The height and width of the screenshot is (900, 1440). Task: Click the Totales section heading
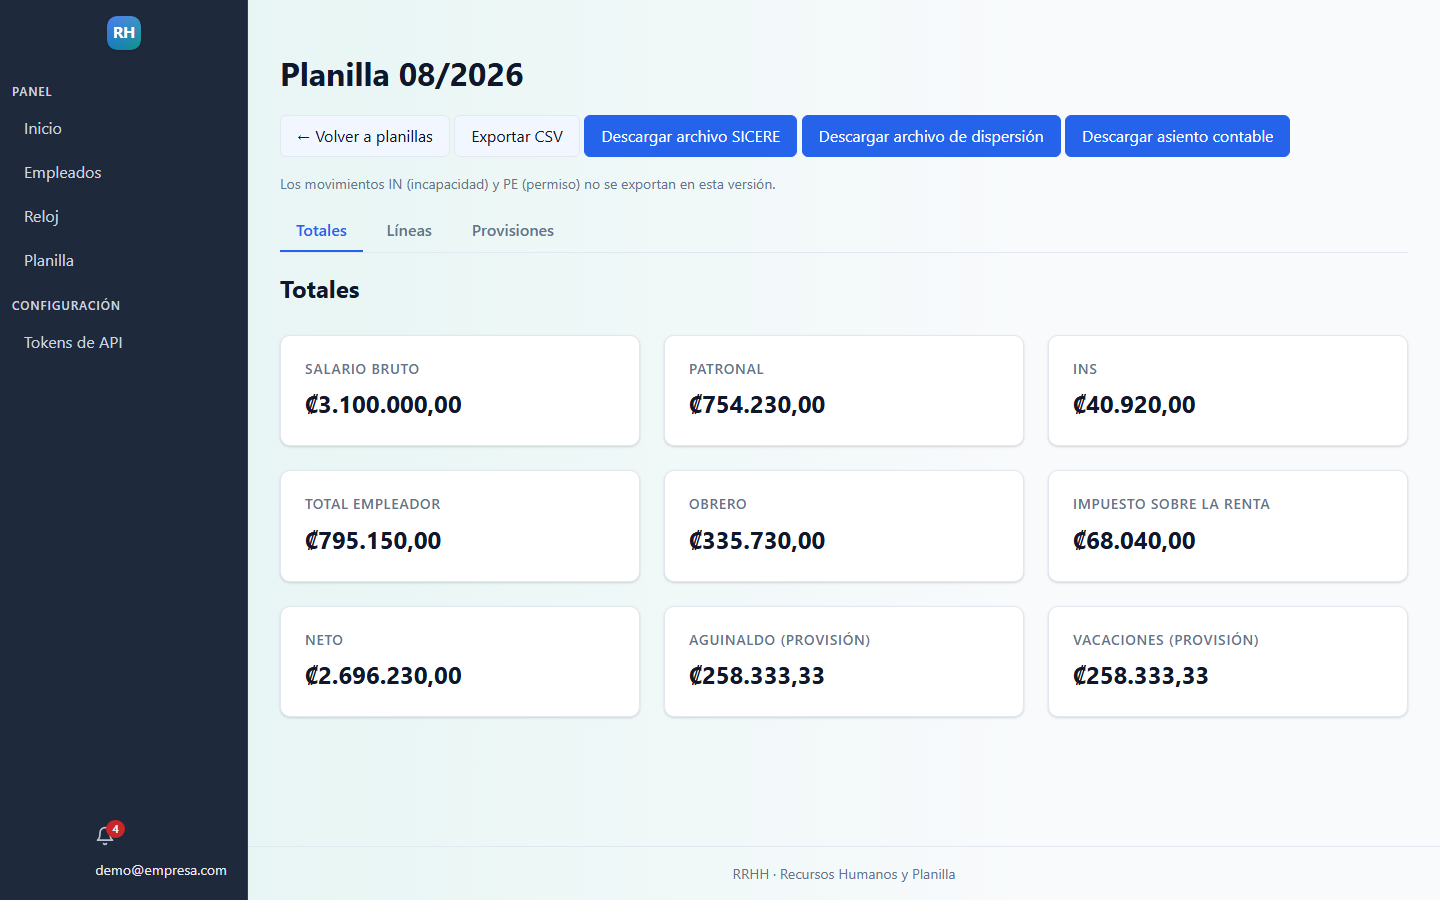(320, 290)
